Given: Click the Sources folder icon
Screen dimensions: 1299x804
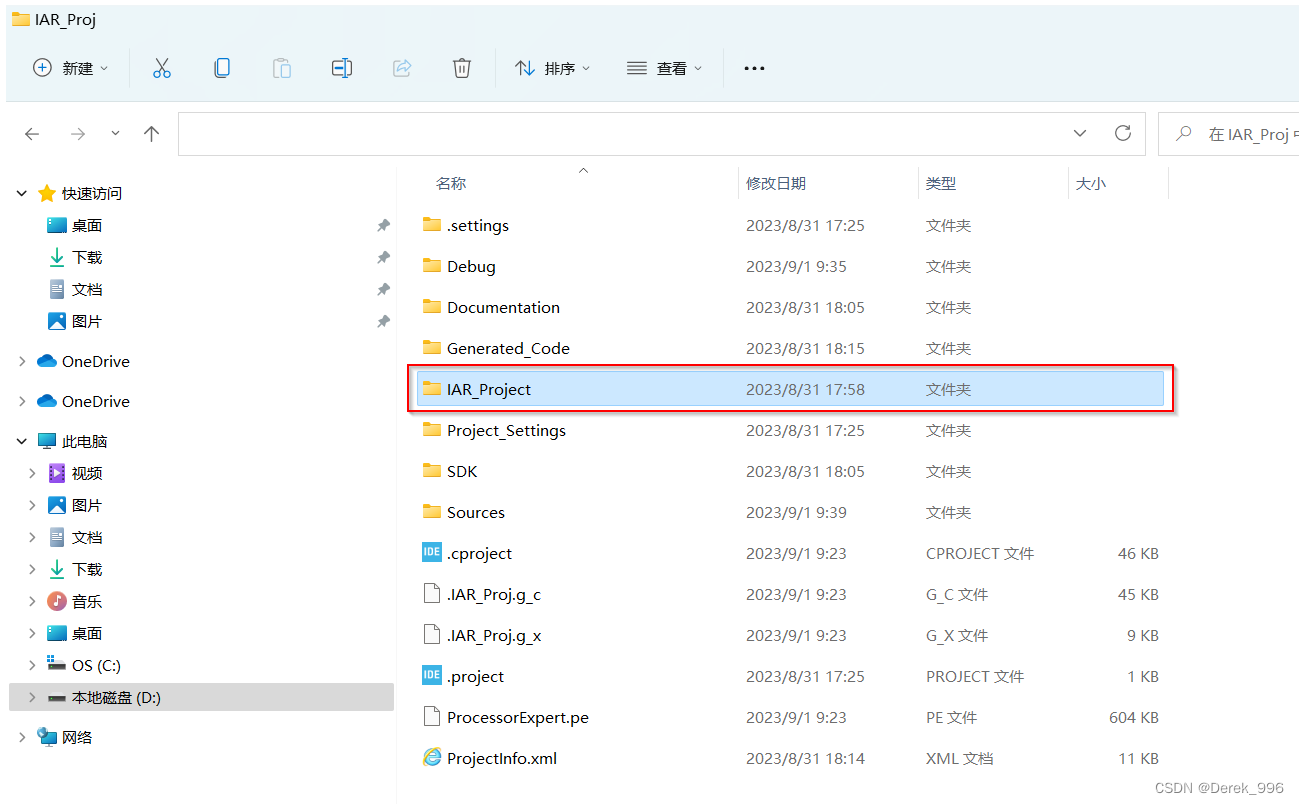Looking at the screenshot, I should tap(432, 512).
